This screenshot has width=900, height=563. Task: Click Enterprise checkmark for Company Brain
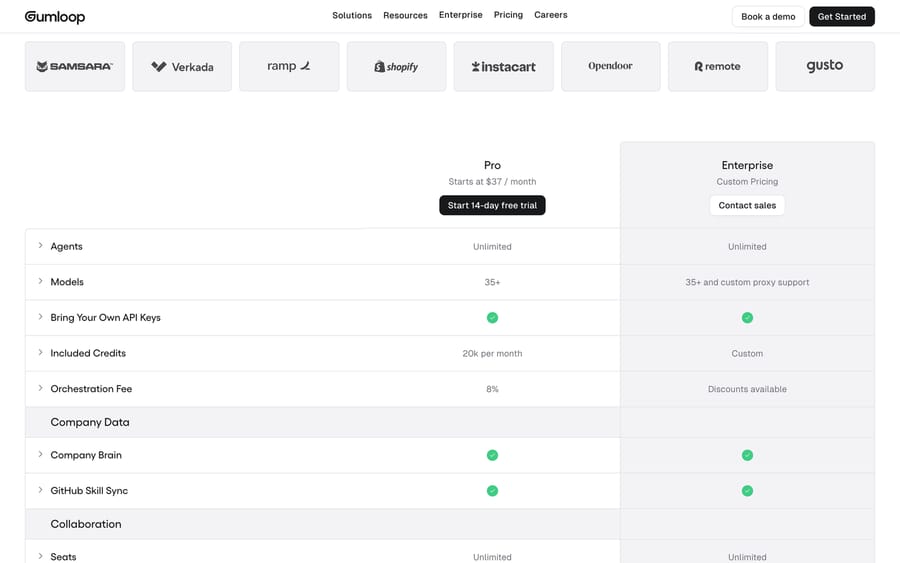[747, 455]
